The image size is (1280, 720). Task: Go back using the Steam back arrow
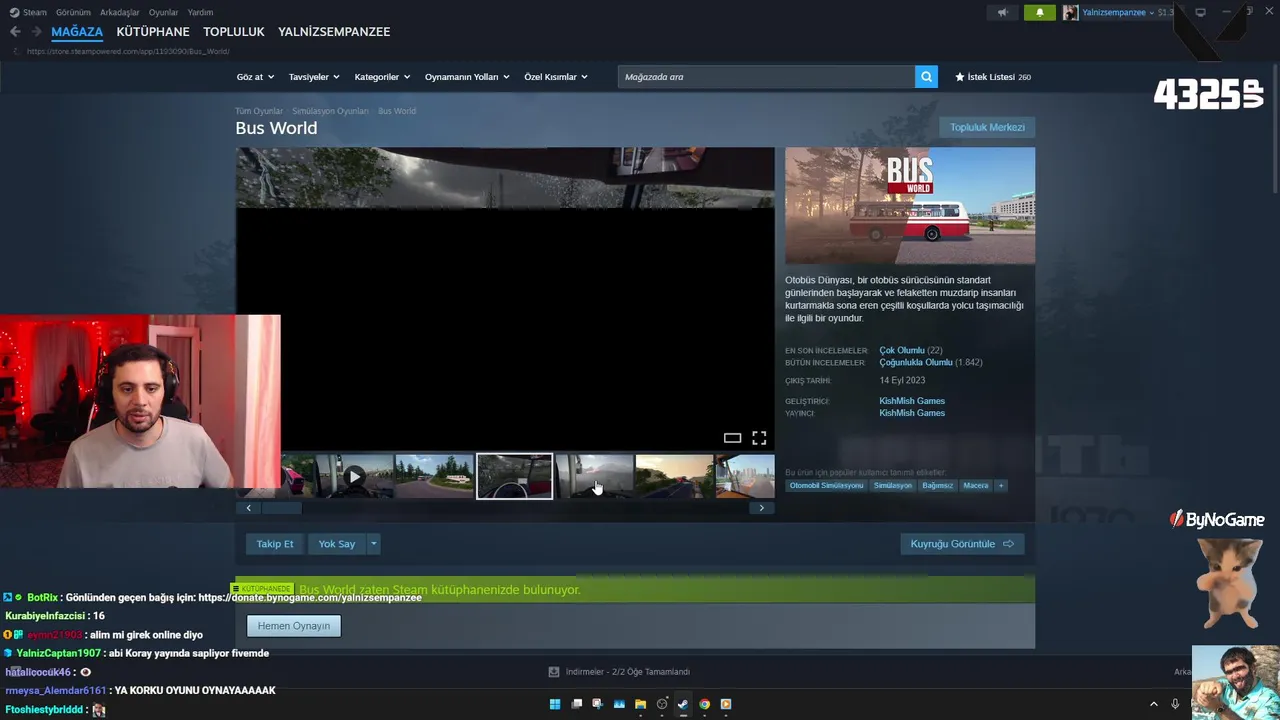click(15, 32)
